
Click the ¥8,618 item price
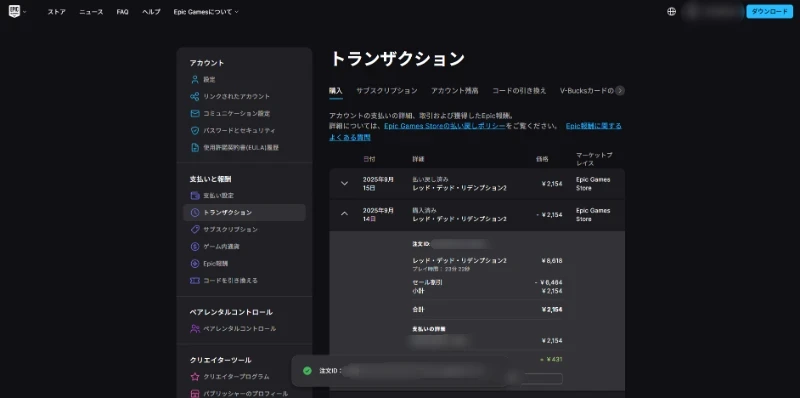pos(552,261)
